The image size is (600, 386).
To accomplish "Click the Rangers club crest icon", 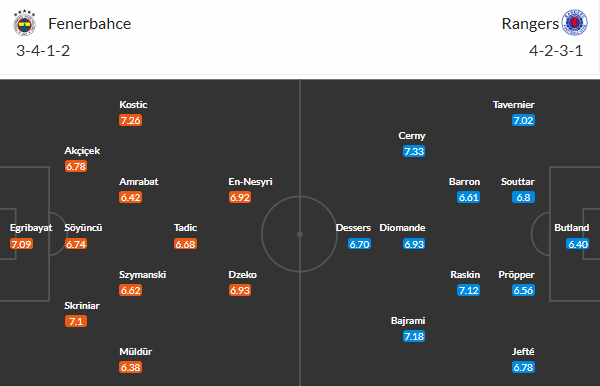I will point(574,23).
